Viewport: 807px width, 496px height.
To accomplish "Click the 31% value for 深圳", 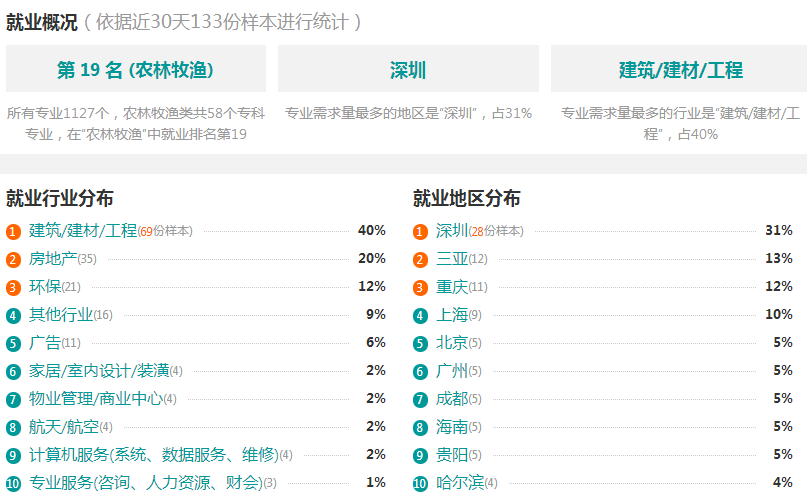I will pos(779,231).
